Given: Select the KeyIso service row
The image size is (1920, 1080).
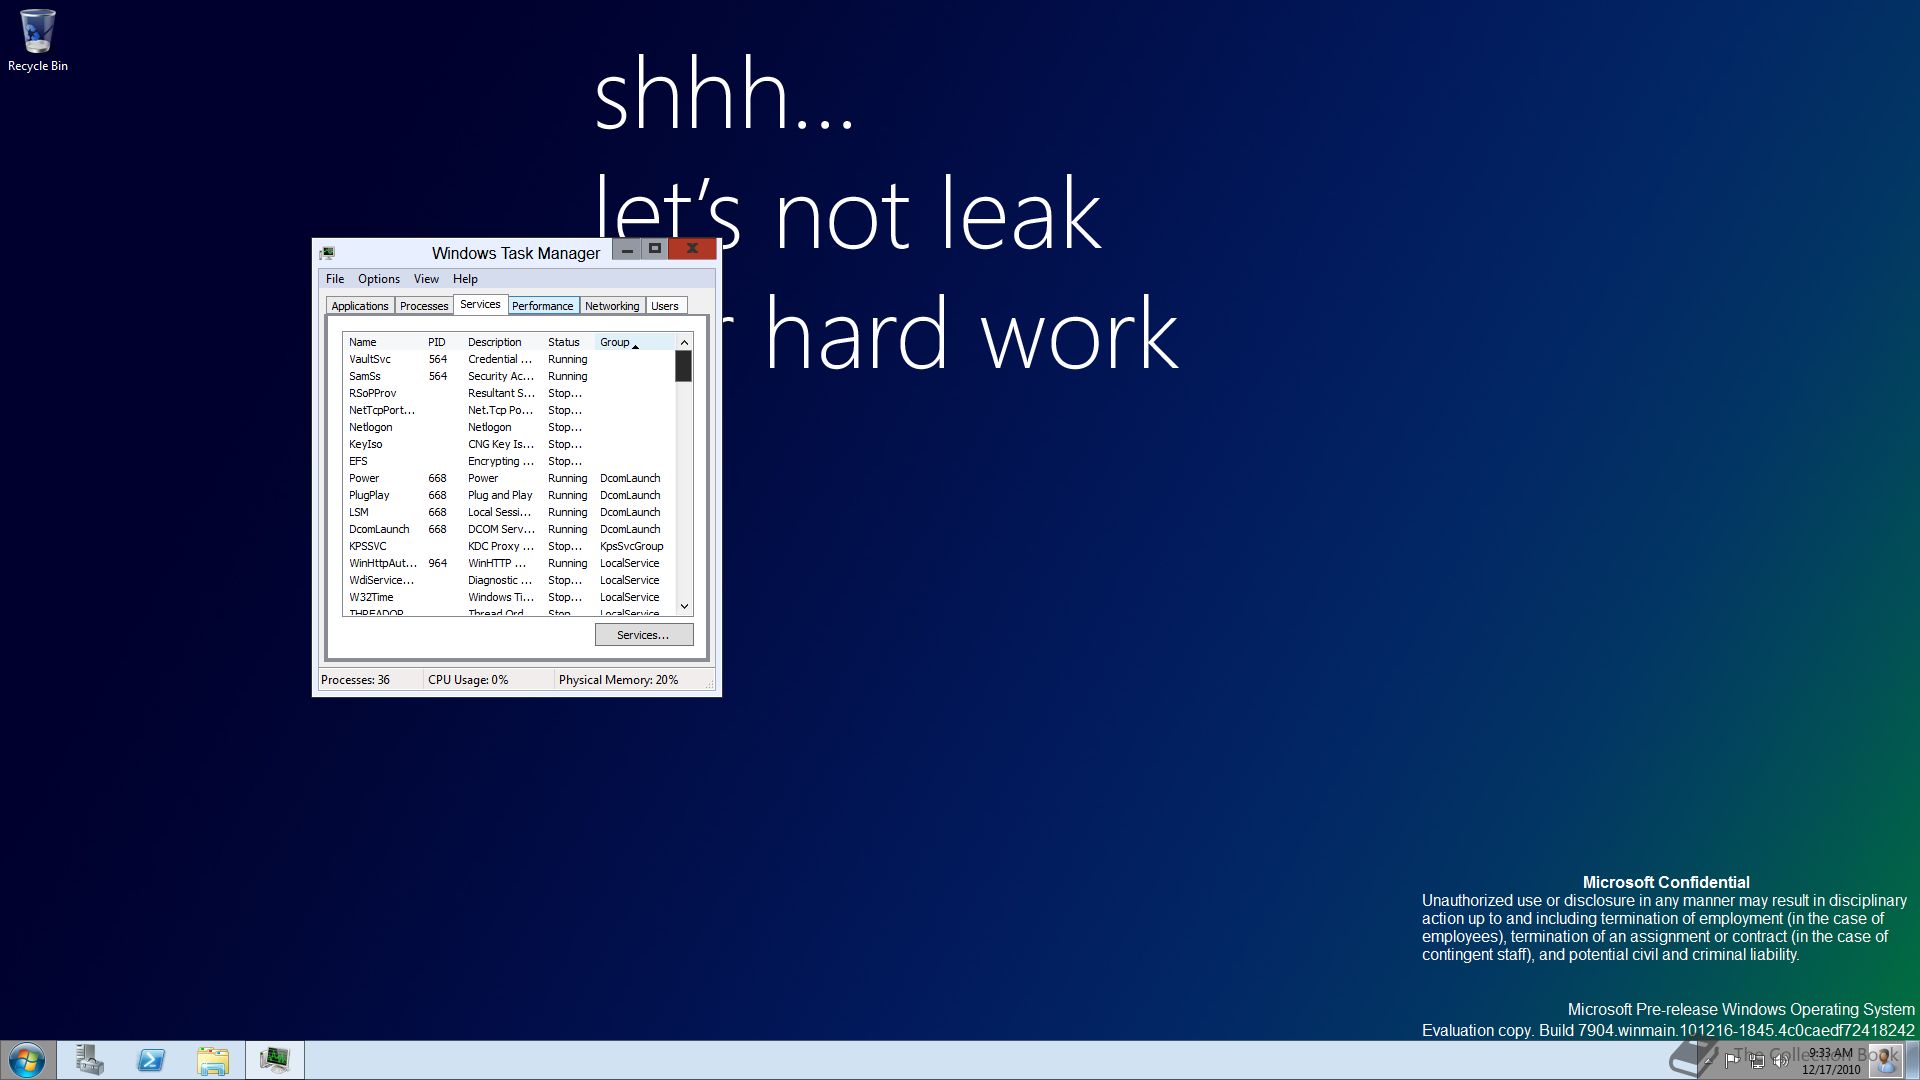Looking at the screenshot, I should (x=509, y=444).
